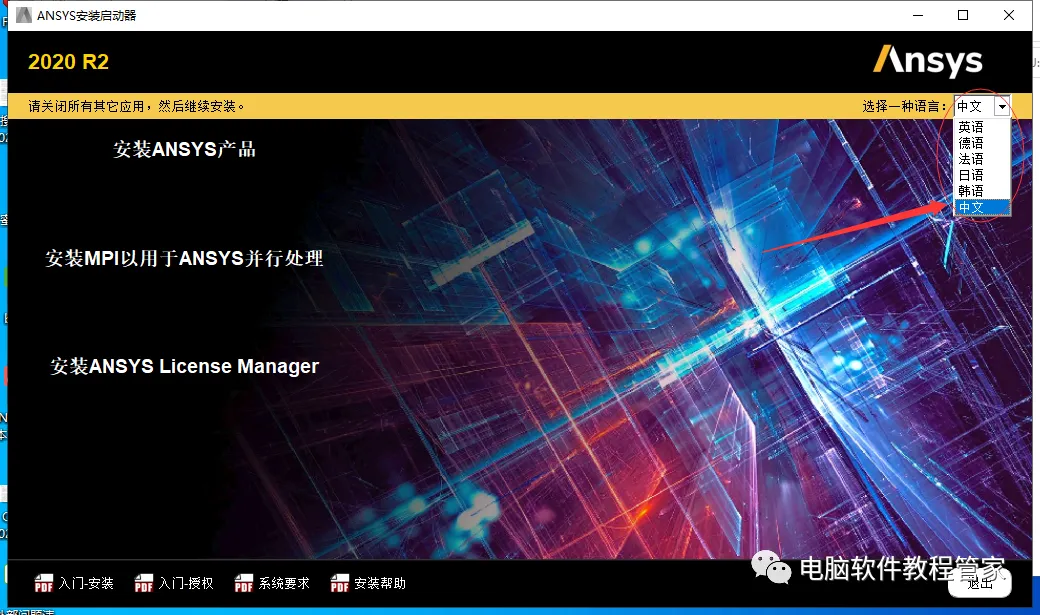Click the ANSYS installer title bar icon

[24, 15]
